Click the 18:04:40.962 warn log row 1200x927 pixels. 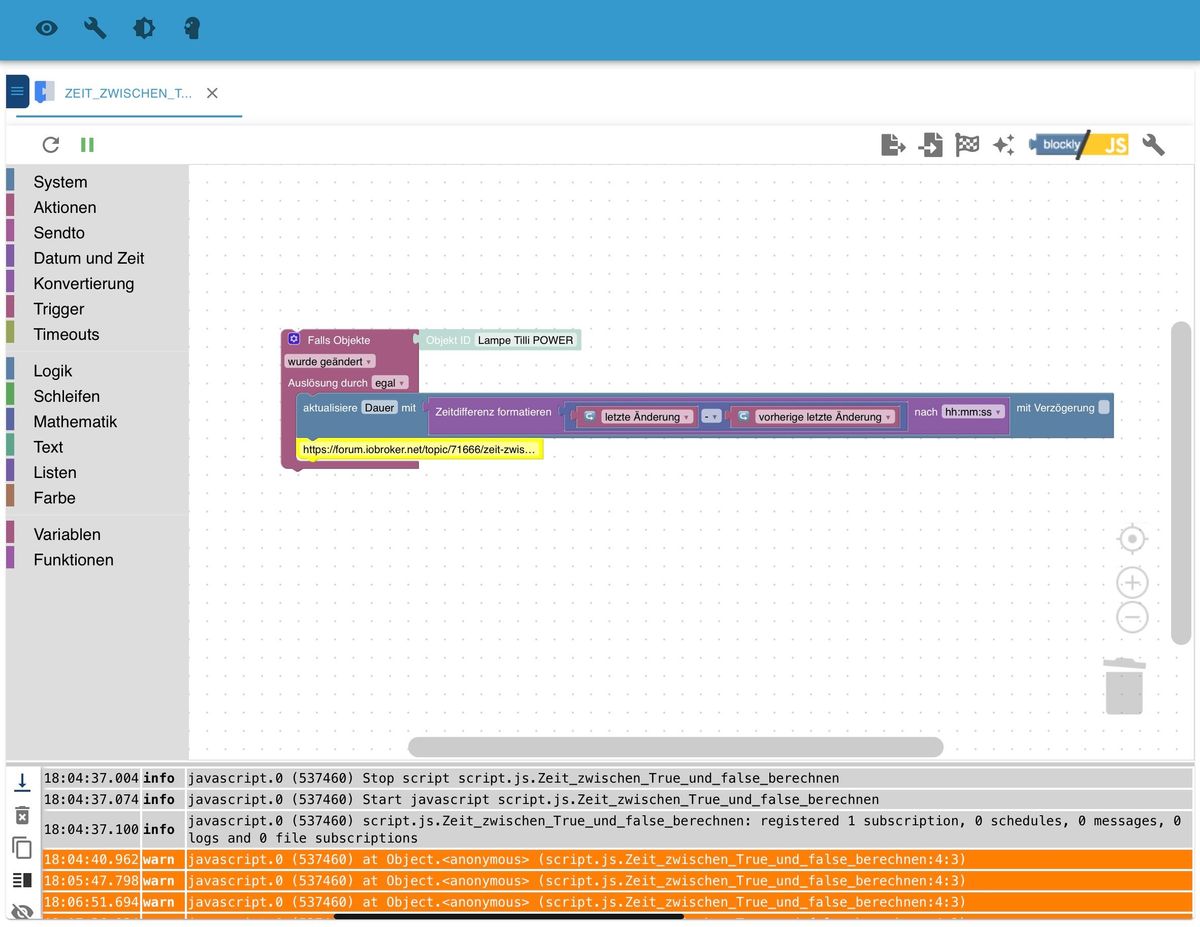[617, 859]
